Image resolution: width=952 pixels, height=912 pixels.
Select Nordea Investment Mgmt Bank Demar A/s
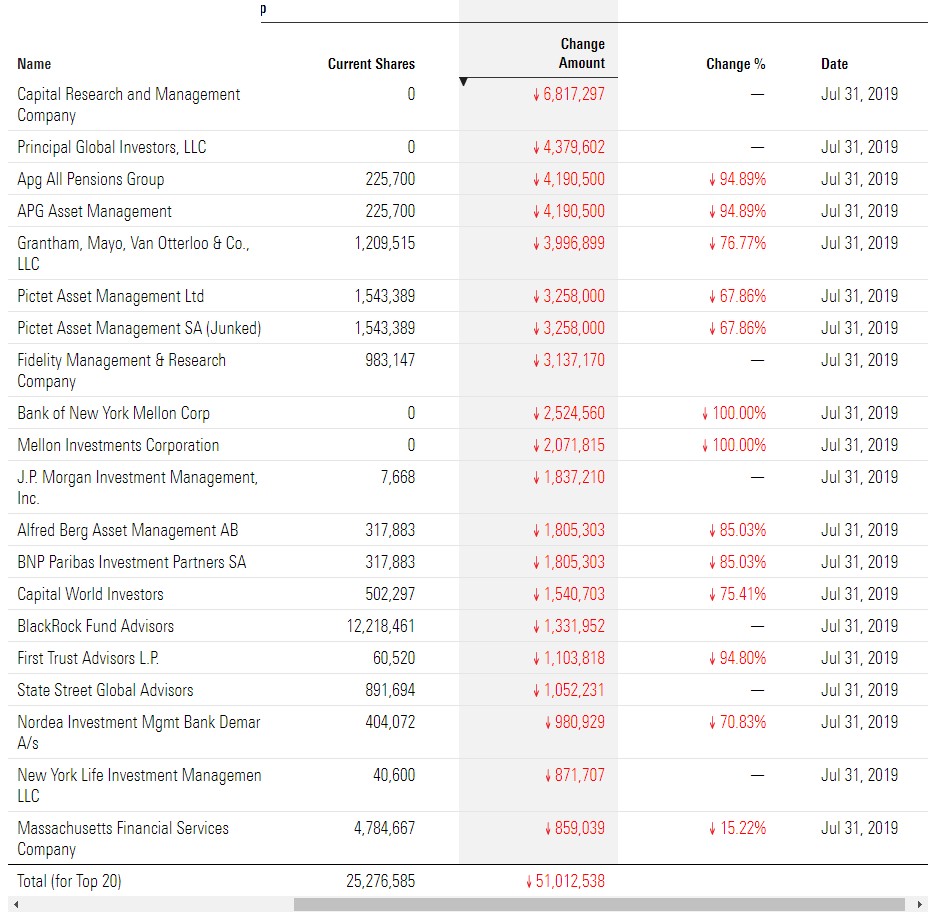pos(138,732)
